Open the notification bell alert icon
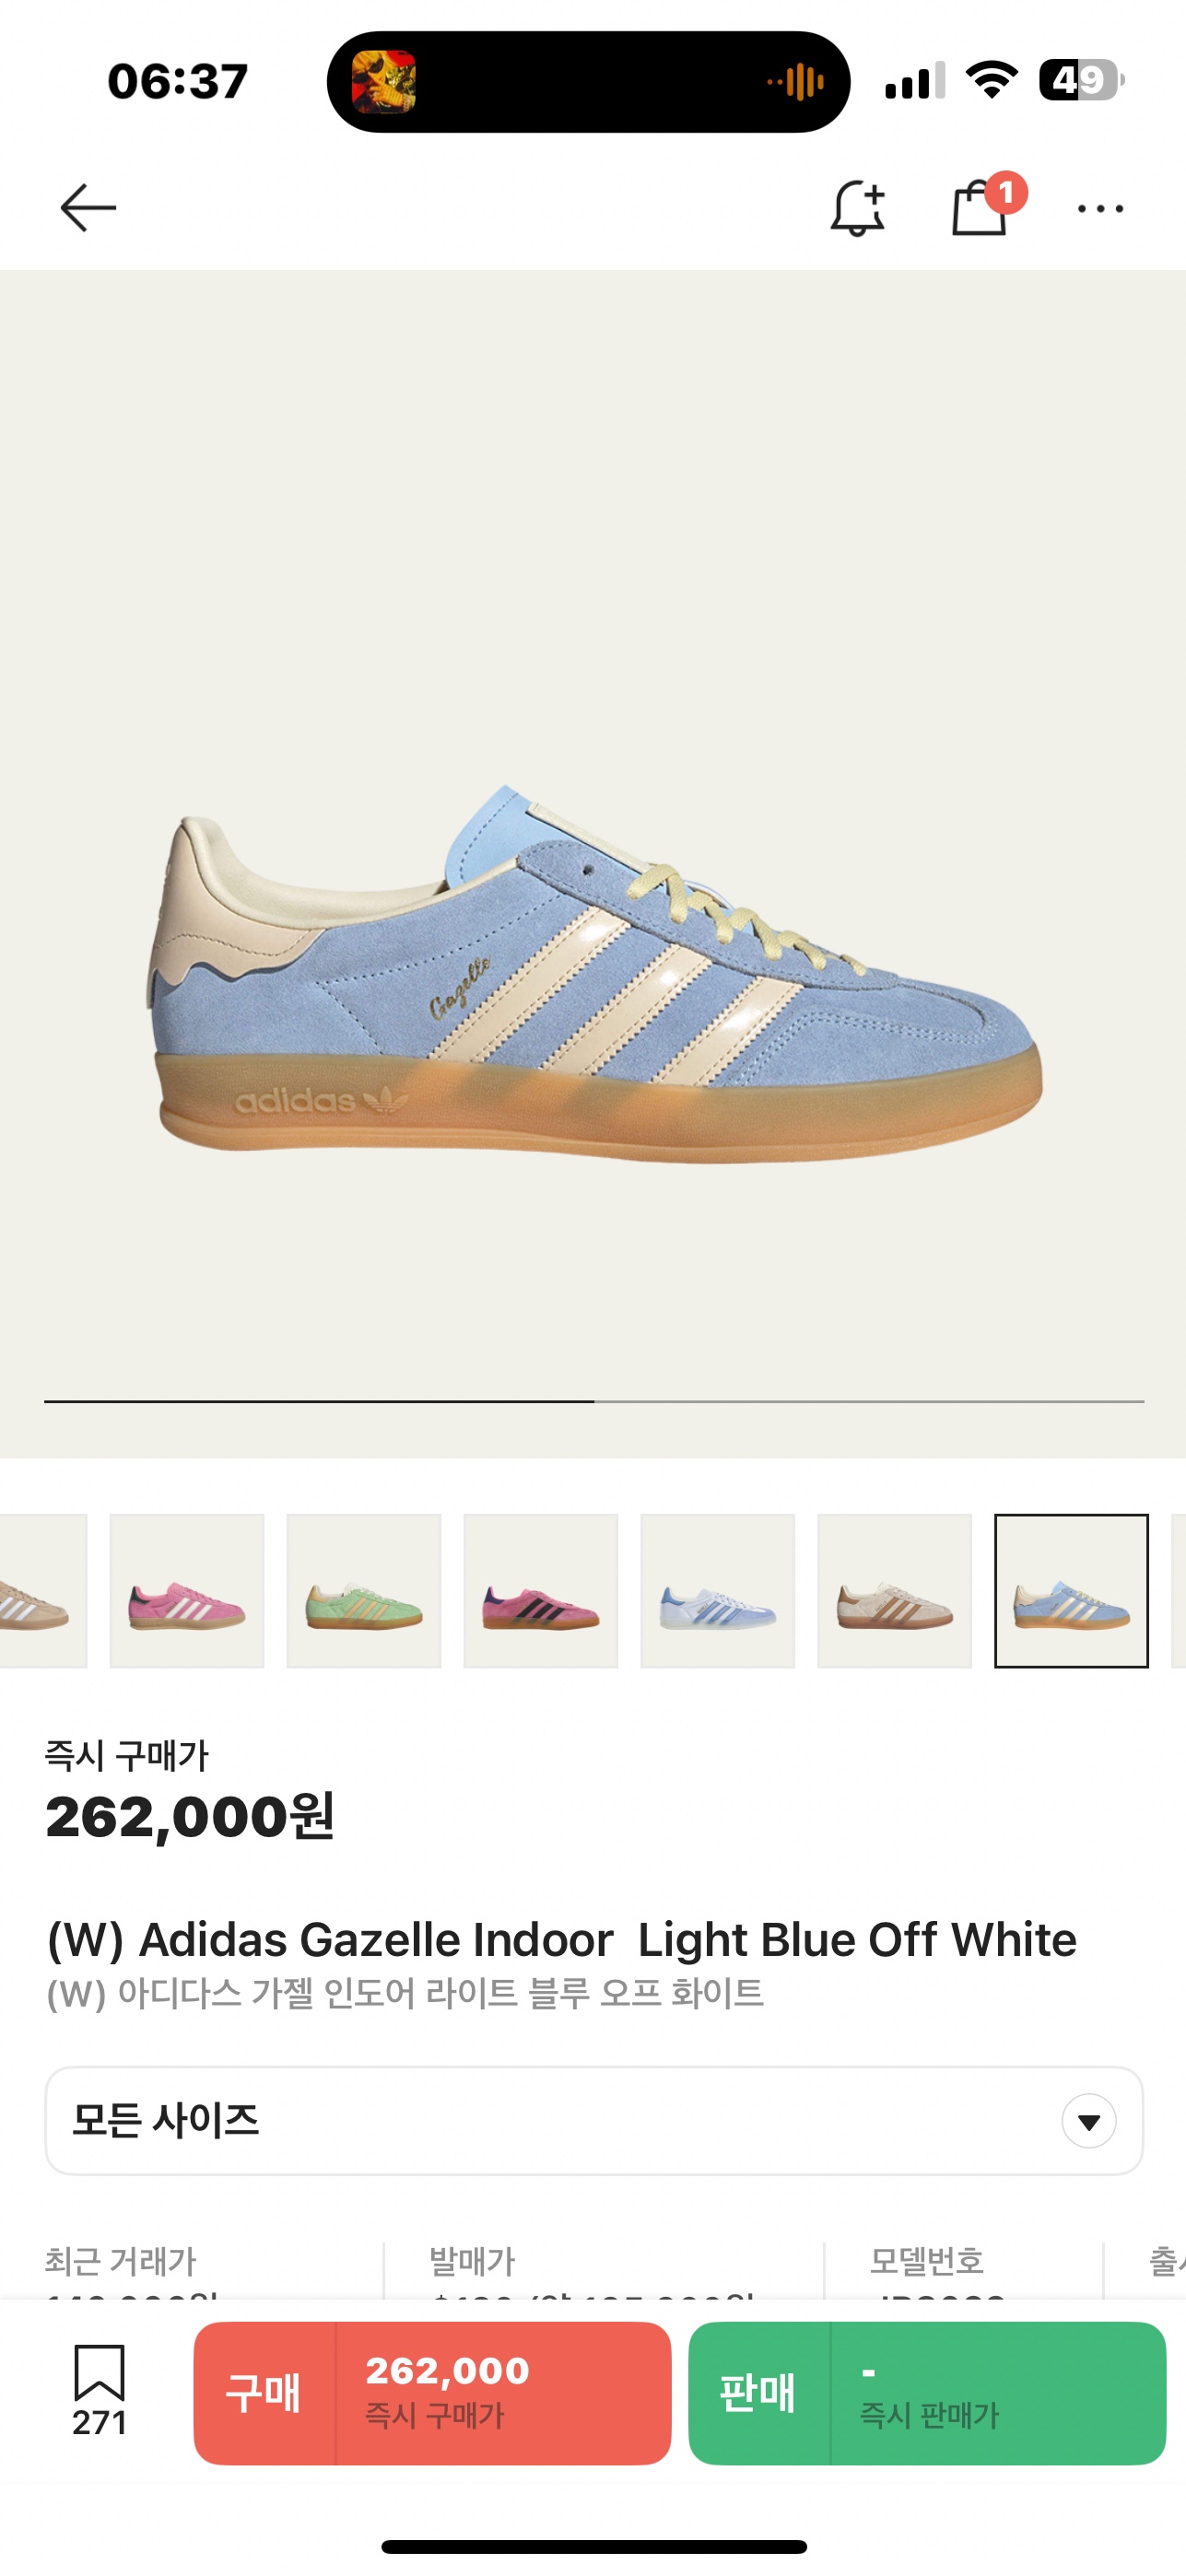This screenshot has height=2576, width=1186. click(858, 208)
